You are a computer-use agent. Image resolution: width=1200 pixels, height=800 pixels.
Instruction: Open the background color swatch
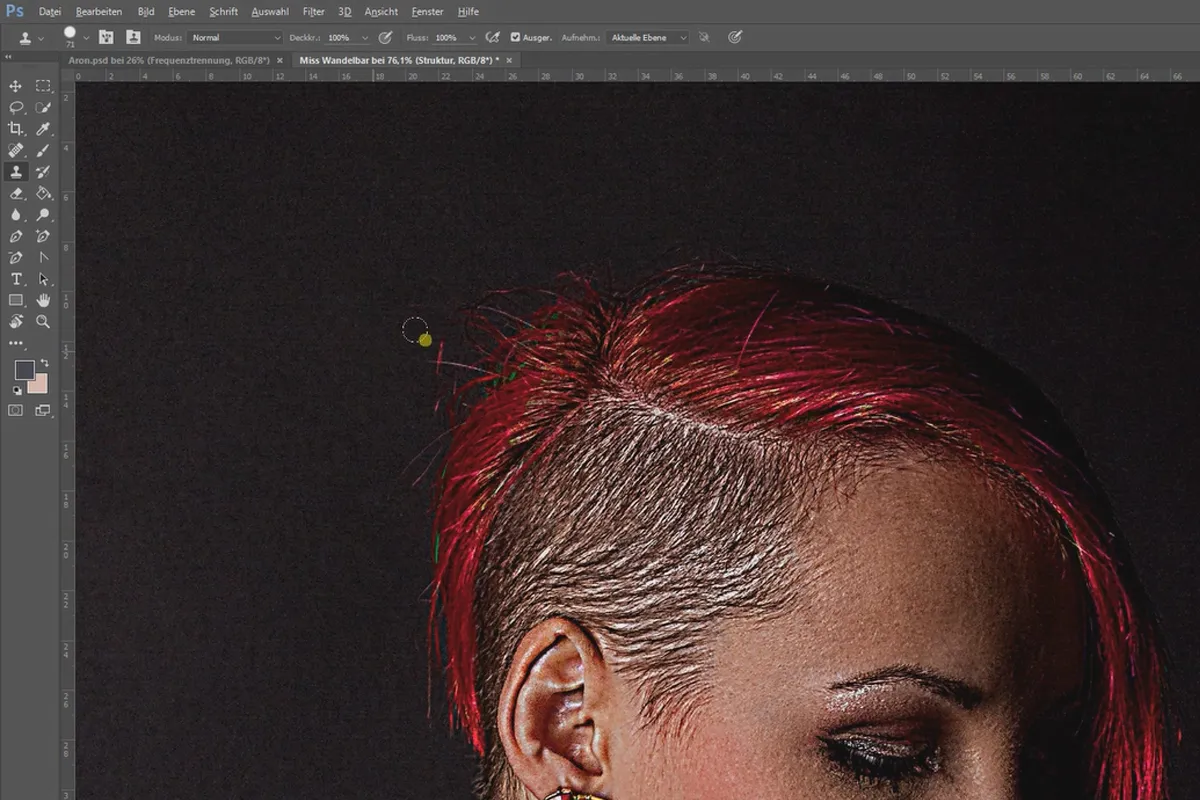[x=40, y=386]
